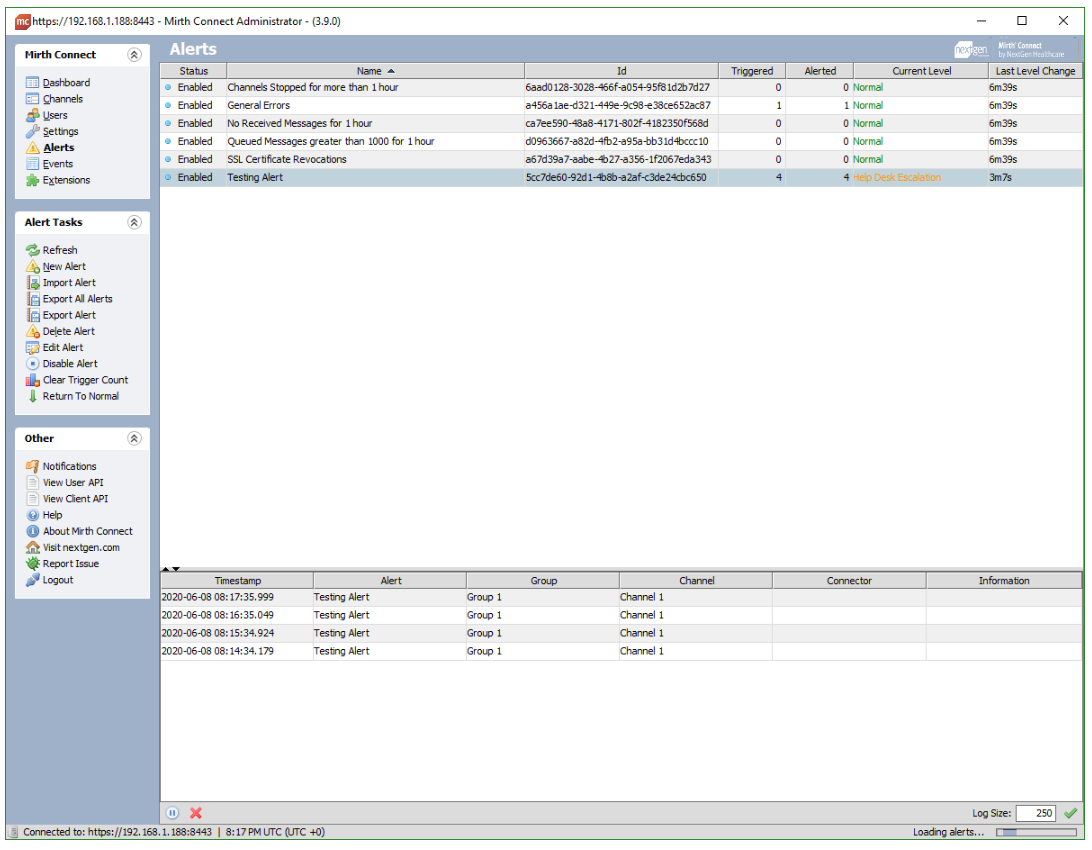Select log entry 2020-06-08 08:16:35.049
Viewport: 1092px width, 850px height.
pos(621,615)
